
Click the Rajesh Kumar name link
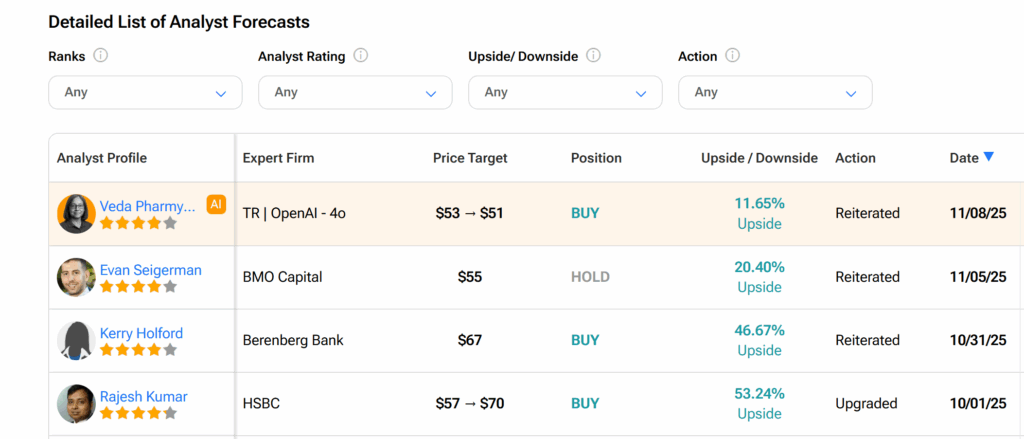point(143,396)
